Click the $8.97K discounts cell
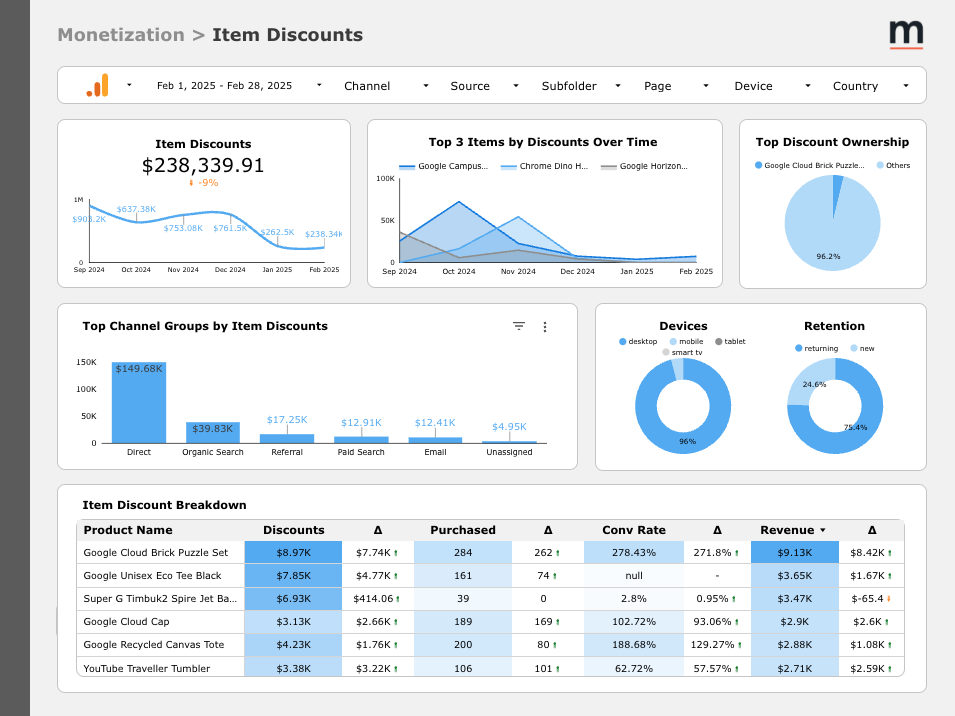 [294, 553]
